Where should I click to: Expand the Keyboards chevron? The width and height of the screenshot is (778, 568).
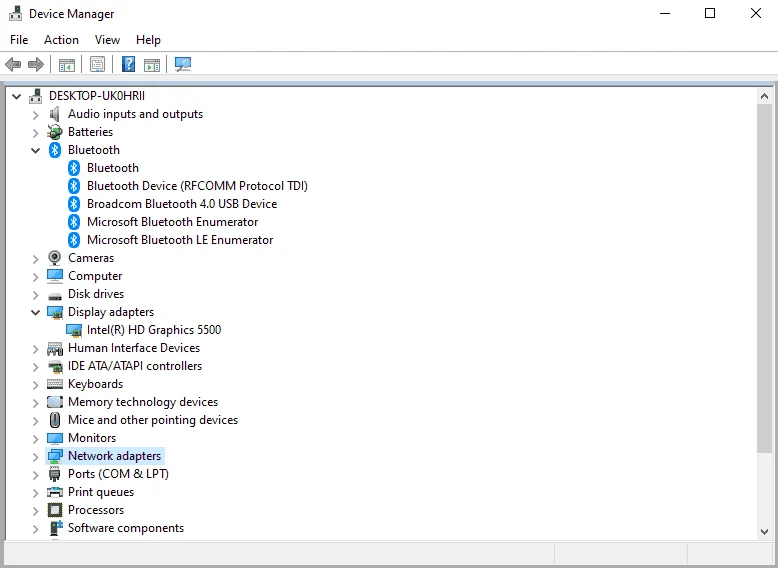tap(35, 385)
